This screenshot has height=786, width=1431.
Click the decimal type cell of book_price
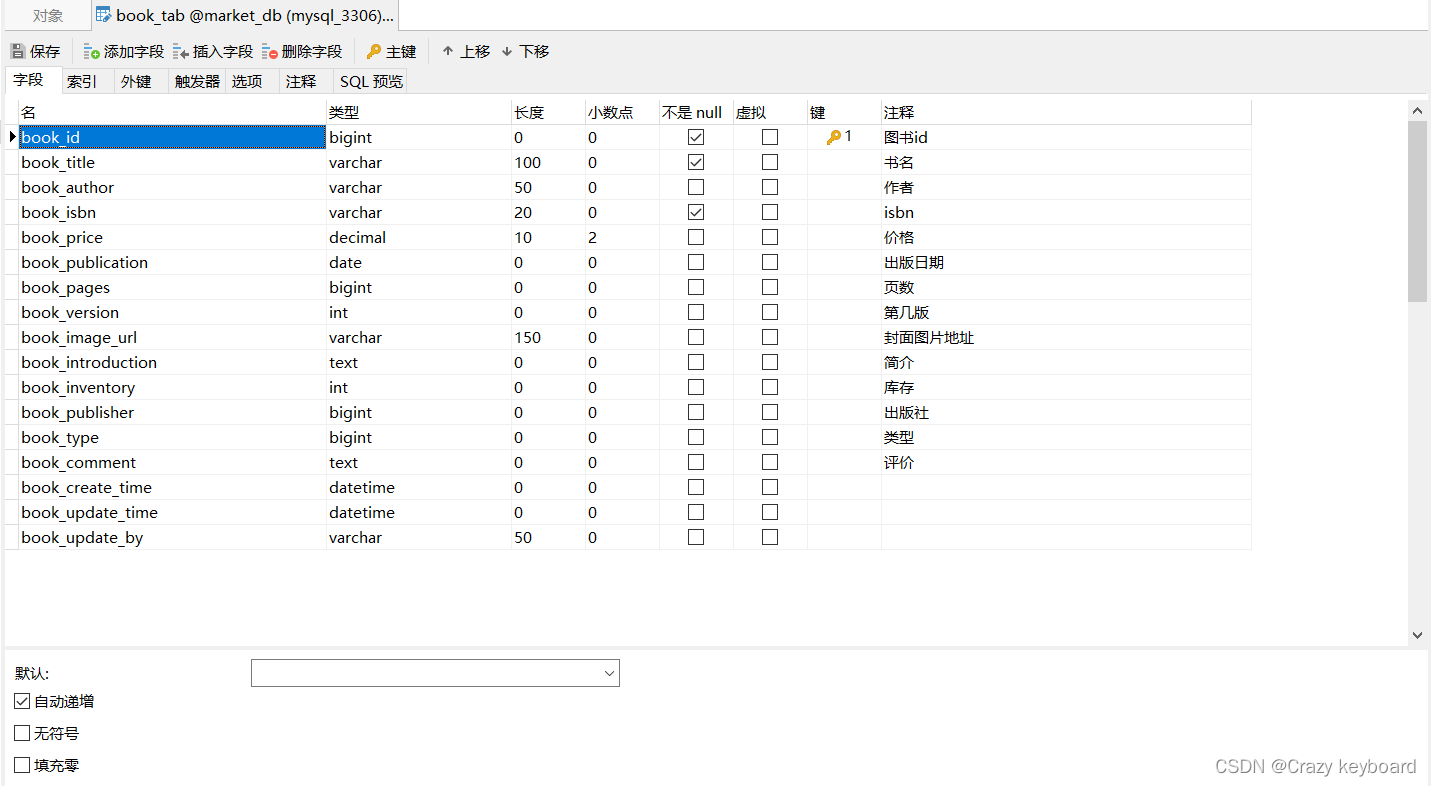[x=419, y=237]
